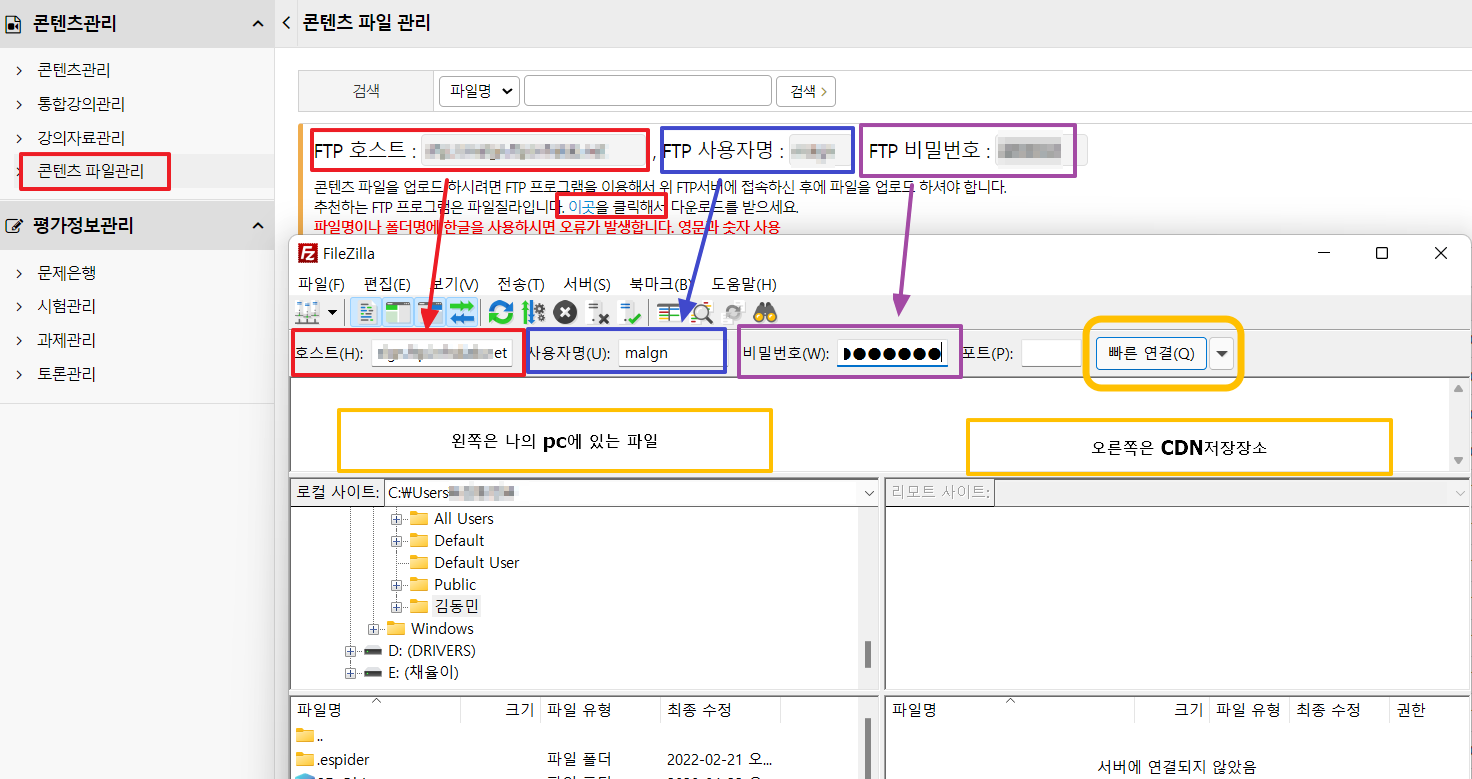Open the quick connect history dropdown arrow
Screen dimensions: 1472x779
click(x=1222, y=354)
